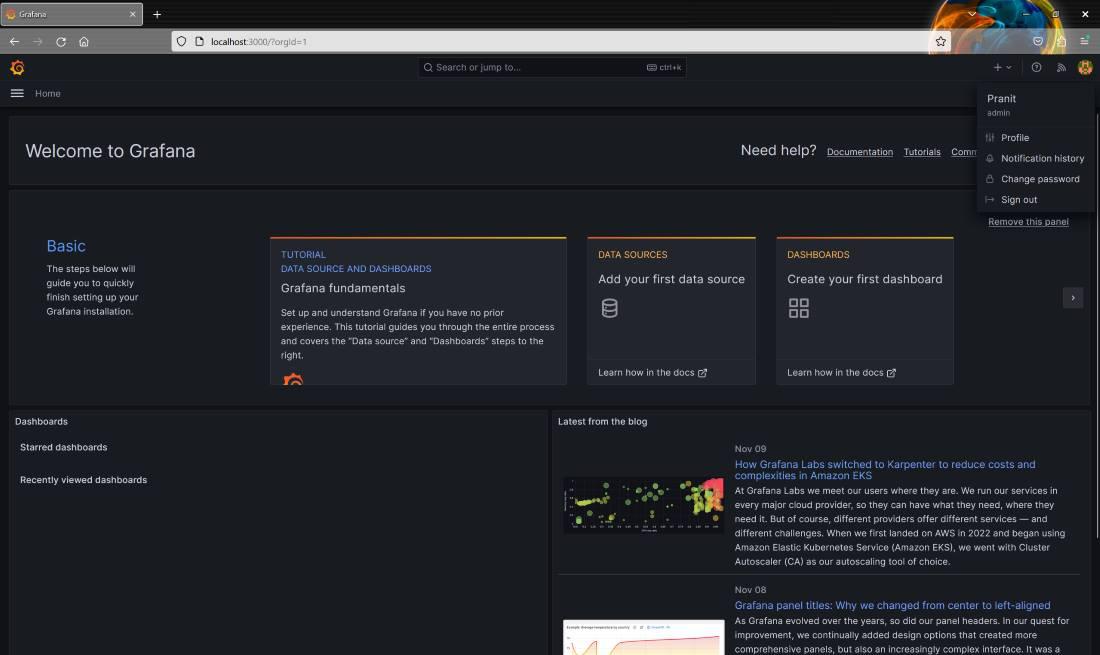
Task: Open Learn how in the docs for dashboards
Action: [x=841, y=372]
